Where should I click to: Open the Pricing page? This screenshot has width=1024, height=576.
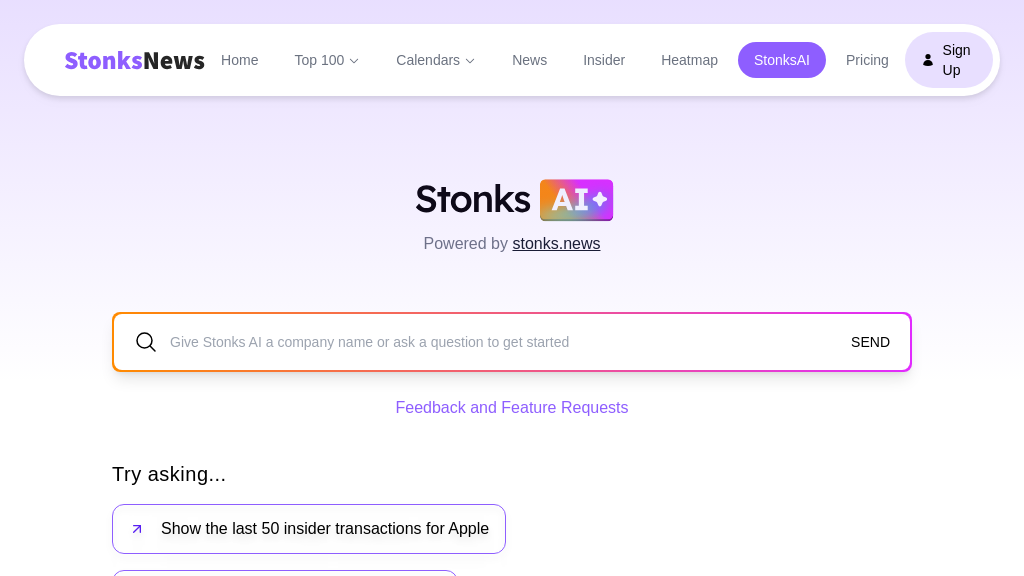pyautogui.click(x=867, y=60)
